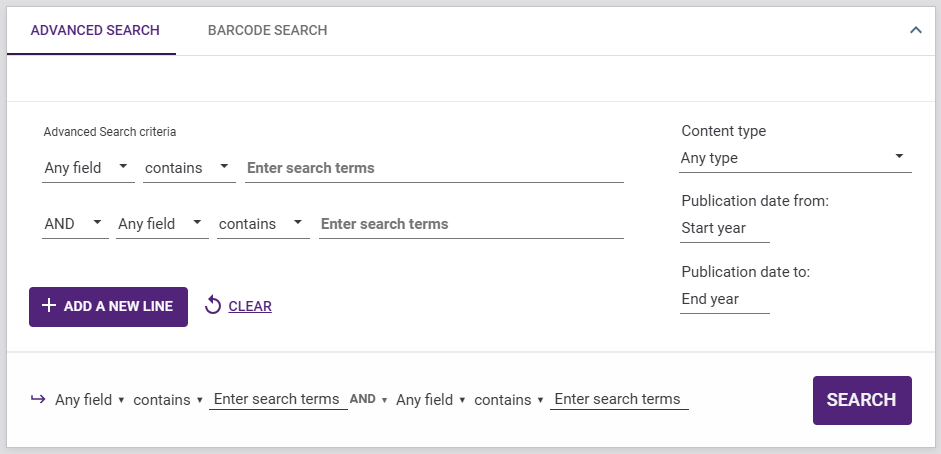
Task: Collapse the search panel with the chevron
Action: (915, 30)
